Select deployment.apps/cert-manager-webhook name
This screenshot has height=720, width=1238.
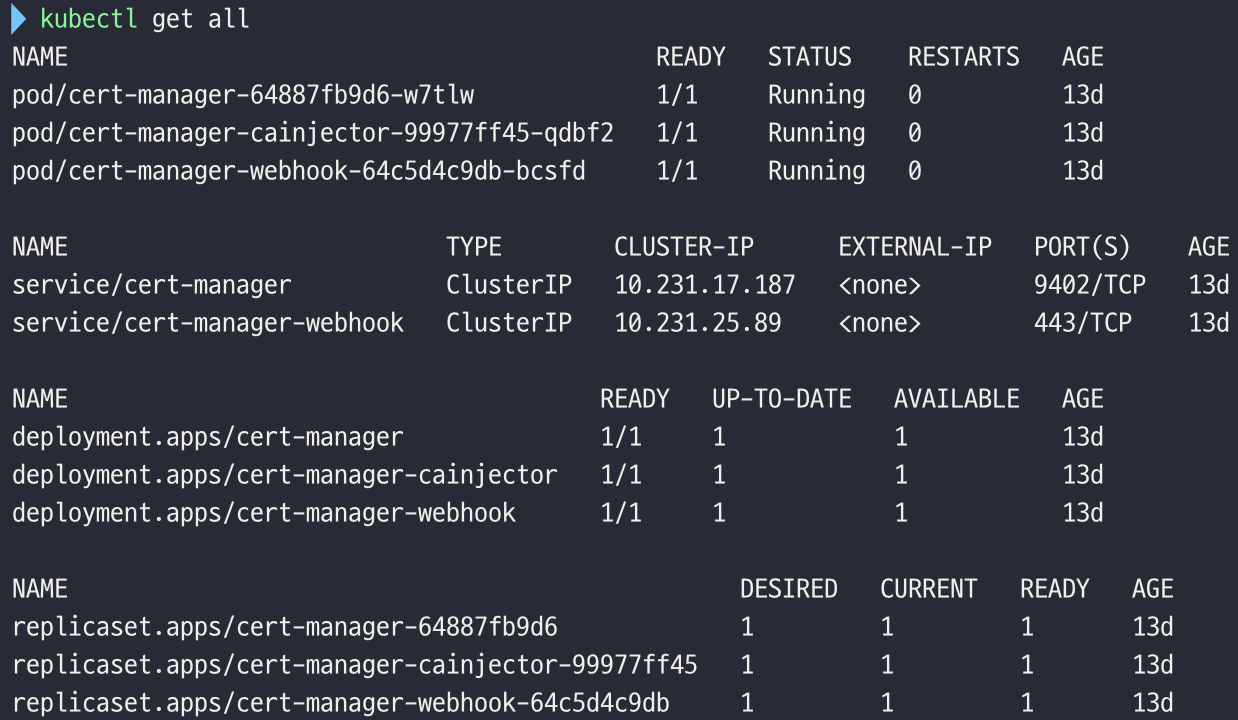click(264, 513)
